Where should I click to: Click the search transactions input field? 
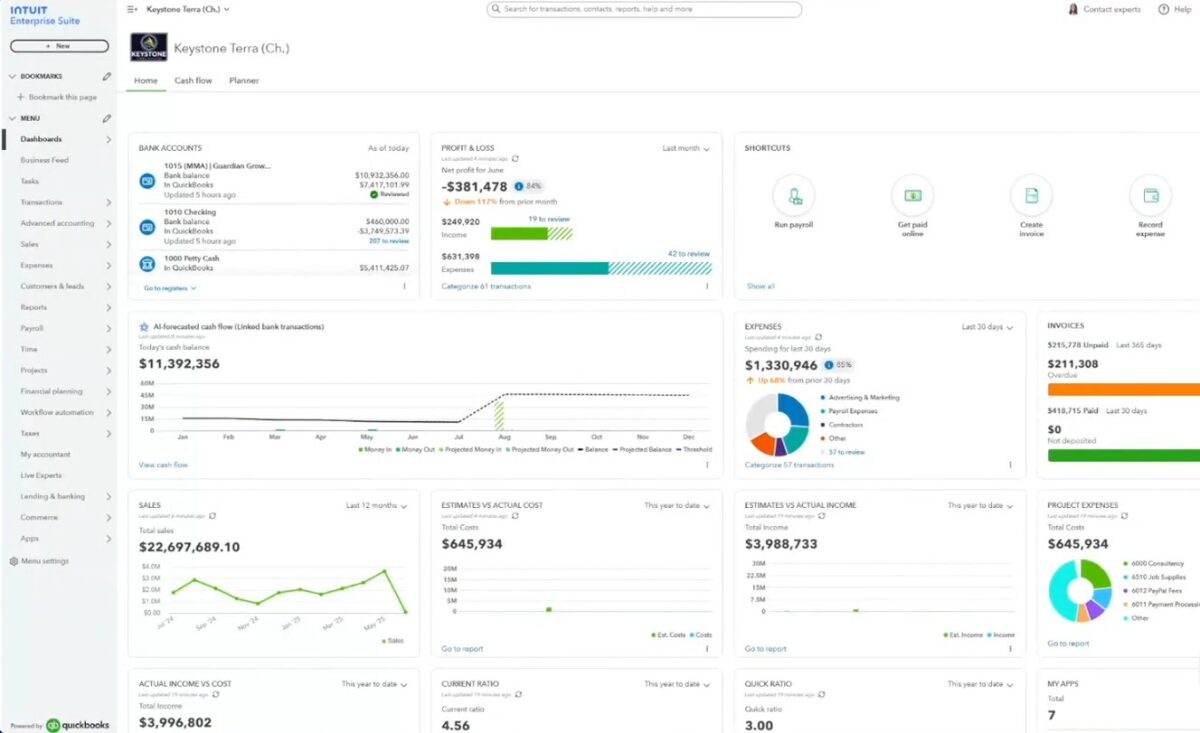coord(644,9)
